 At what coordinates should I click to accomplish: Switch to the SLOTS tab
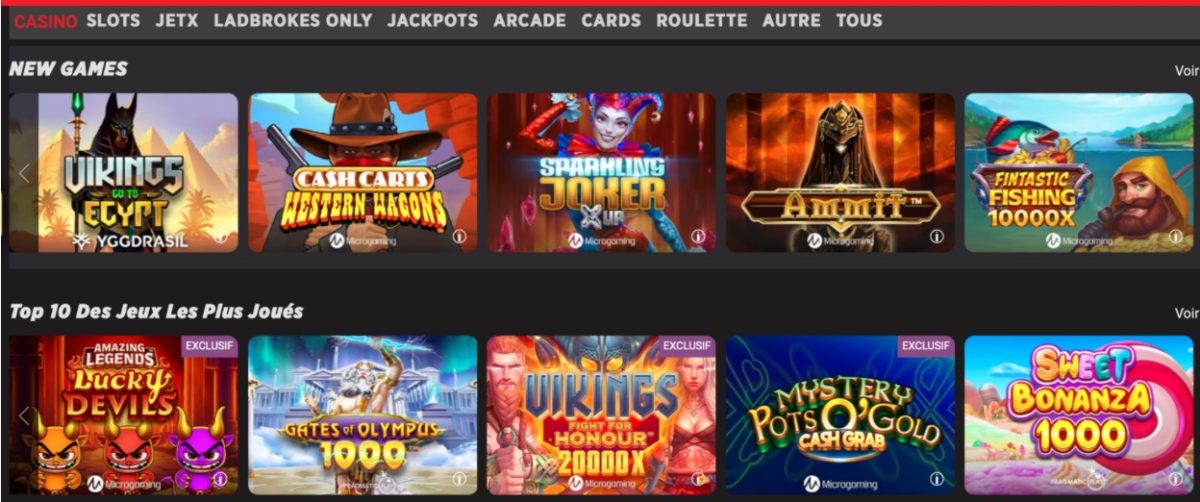(113, 20)
